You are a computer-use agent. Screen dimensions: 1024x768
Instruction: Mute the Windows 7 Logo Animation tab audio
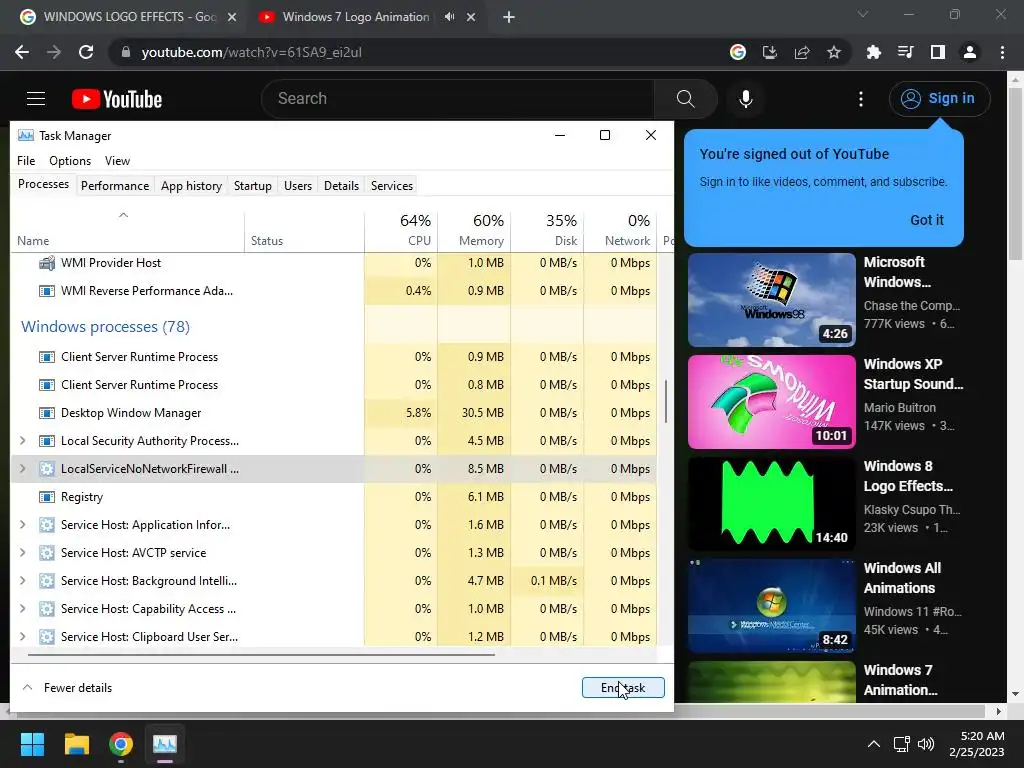(449, 17)
